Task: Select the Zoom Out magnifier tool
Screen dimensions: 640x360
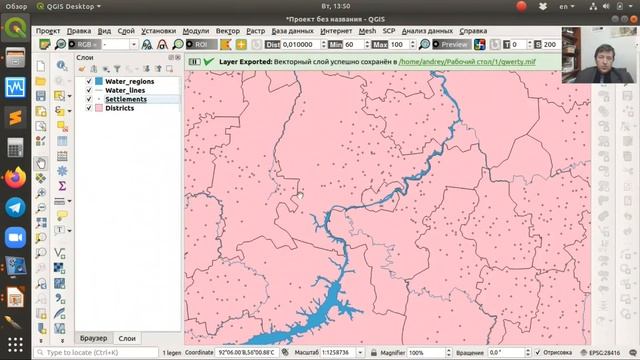Action: [41, 208]
